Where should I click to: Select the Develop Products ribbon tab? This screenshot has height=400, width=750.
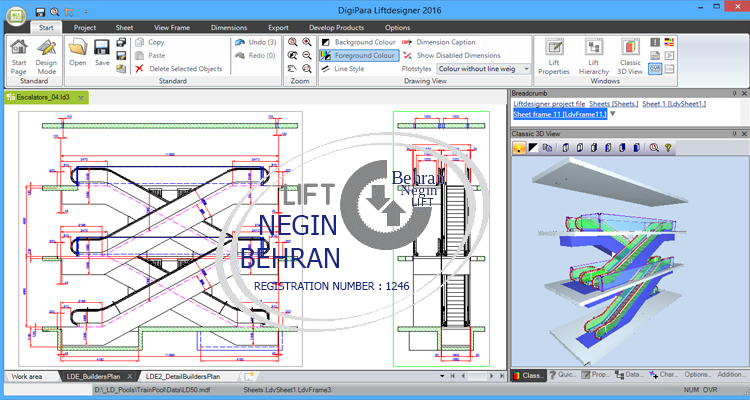(336, 27)
